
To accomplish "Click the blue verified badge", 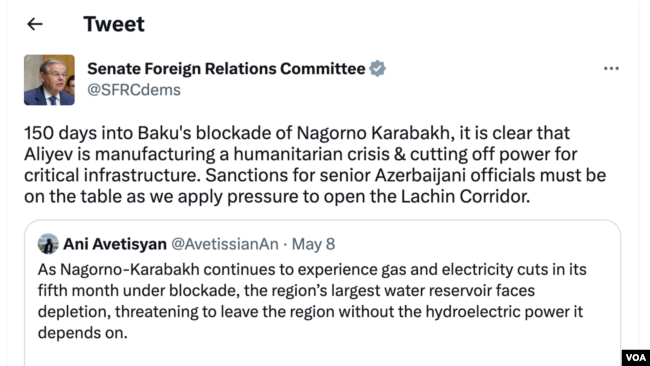I will click(x=377, y=68).
